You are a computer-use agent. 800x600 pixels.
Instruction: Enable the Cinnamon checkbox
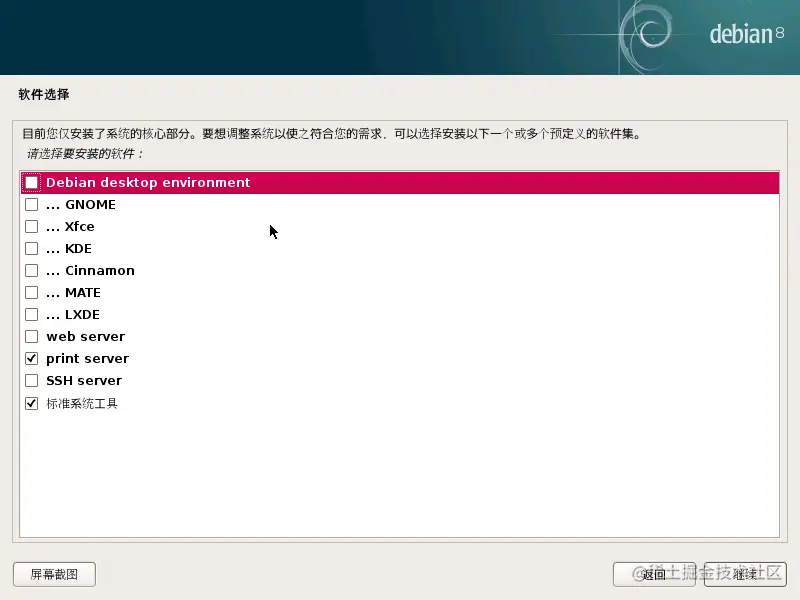tap(32, 270)
